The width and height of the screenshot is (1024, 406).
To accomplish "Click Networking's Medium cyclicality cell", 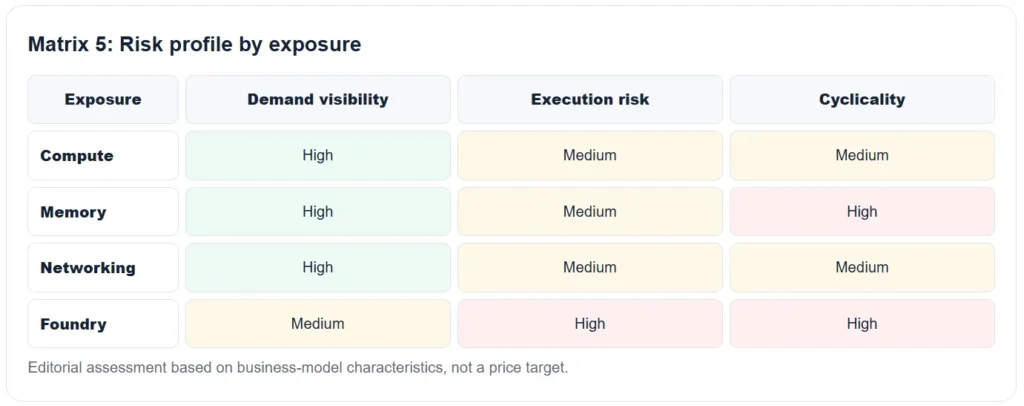I will 862,268.
